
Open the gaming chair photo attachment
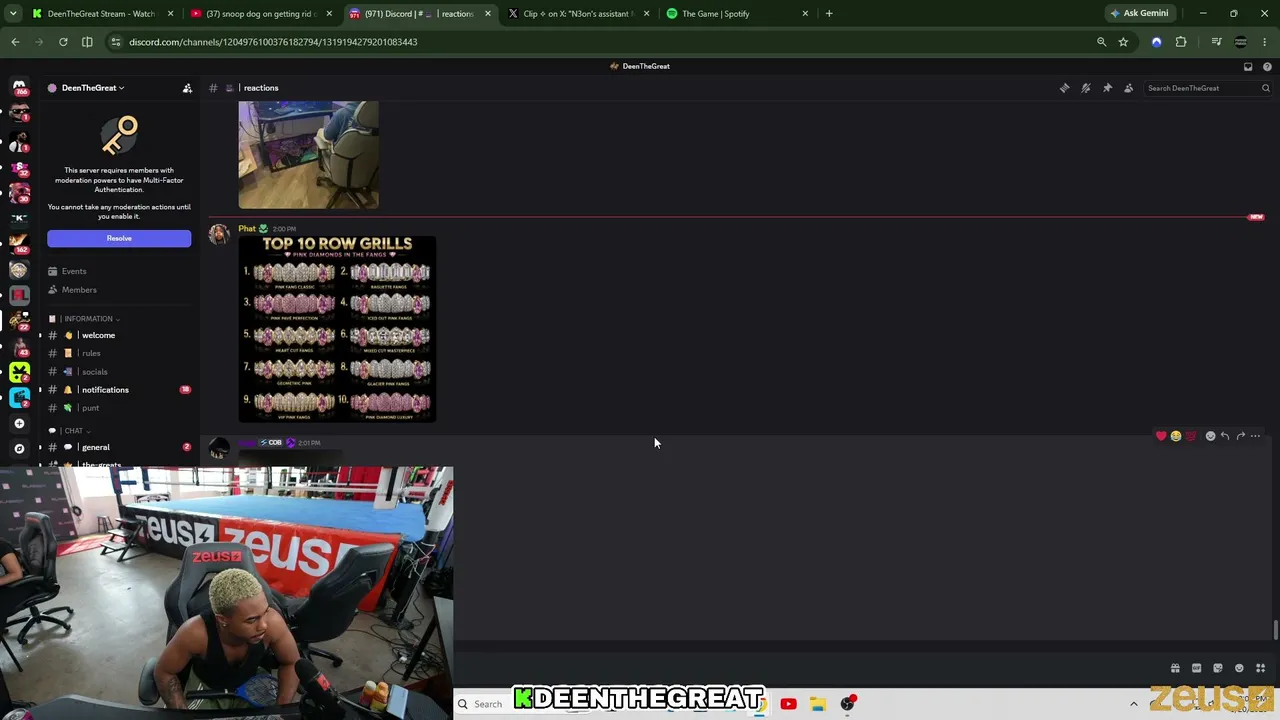click(308, 155)
